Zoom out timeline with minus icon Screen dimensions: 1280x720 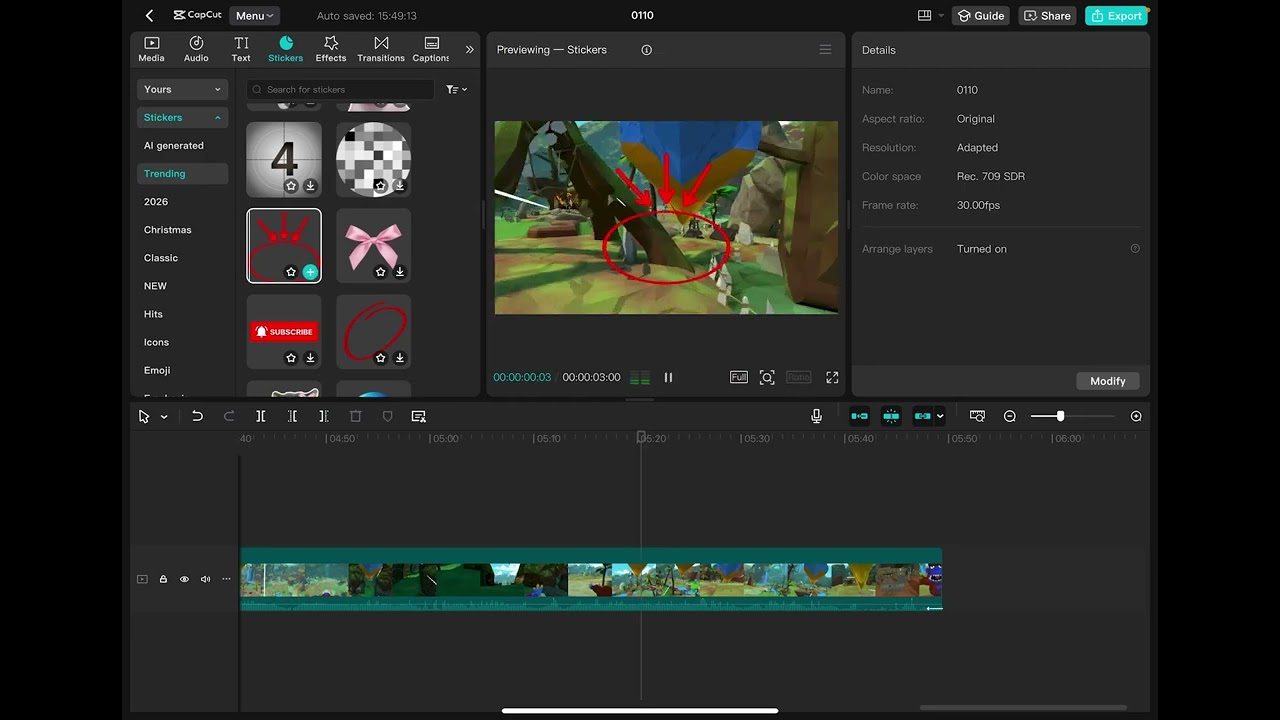tap(1010, 417)
